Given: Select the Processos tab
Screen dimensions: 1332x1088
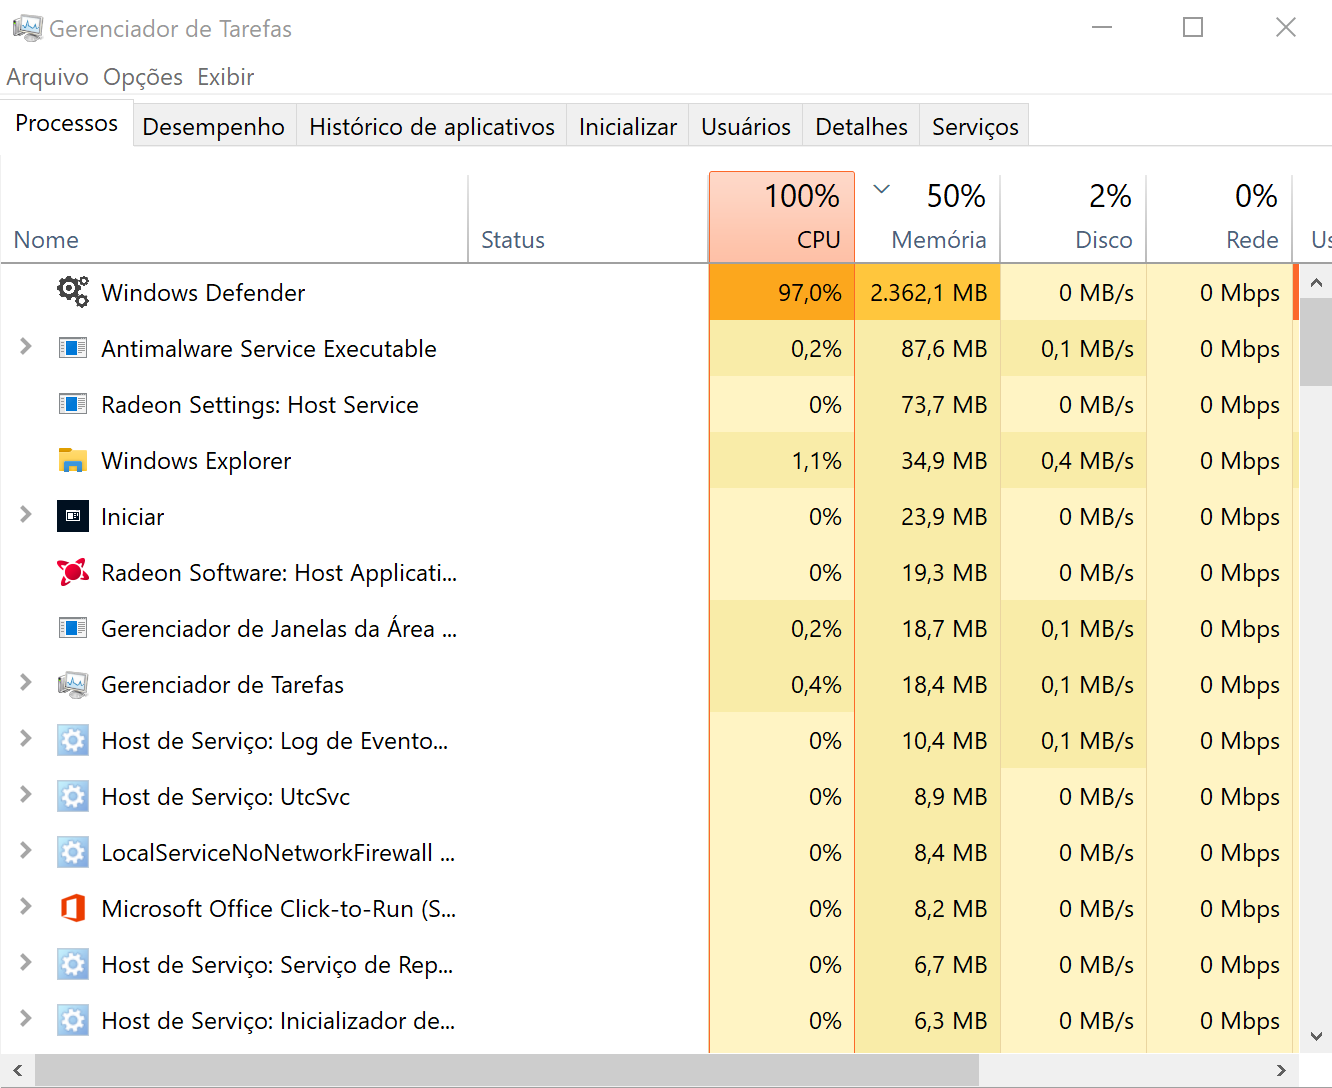Looking at the screenshot, I should coord(67,123).
